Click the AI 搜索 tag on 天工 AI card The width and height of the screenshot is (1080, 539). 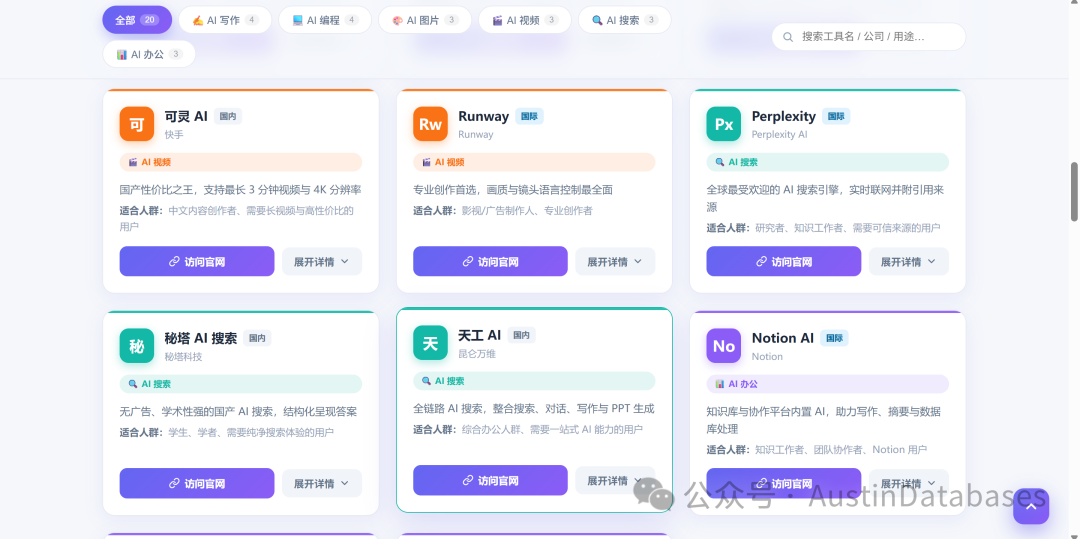[x=534, y=381]
